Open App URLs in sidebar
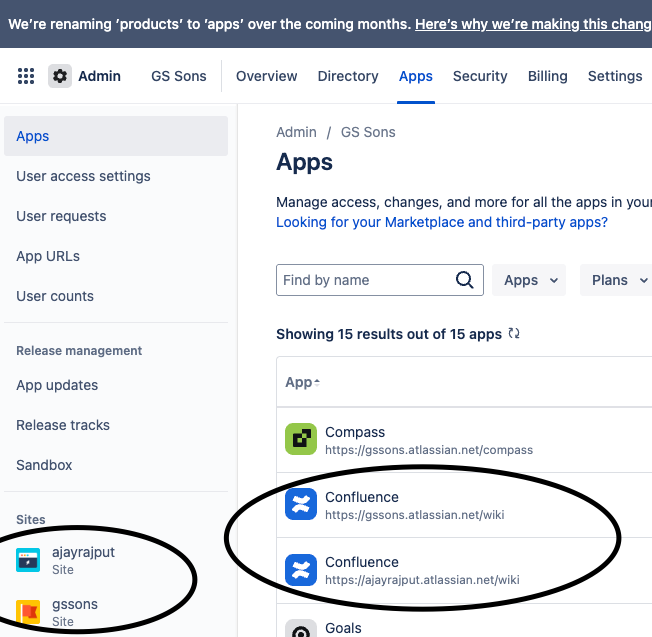652x637 pixels. [116, 256]
